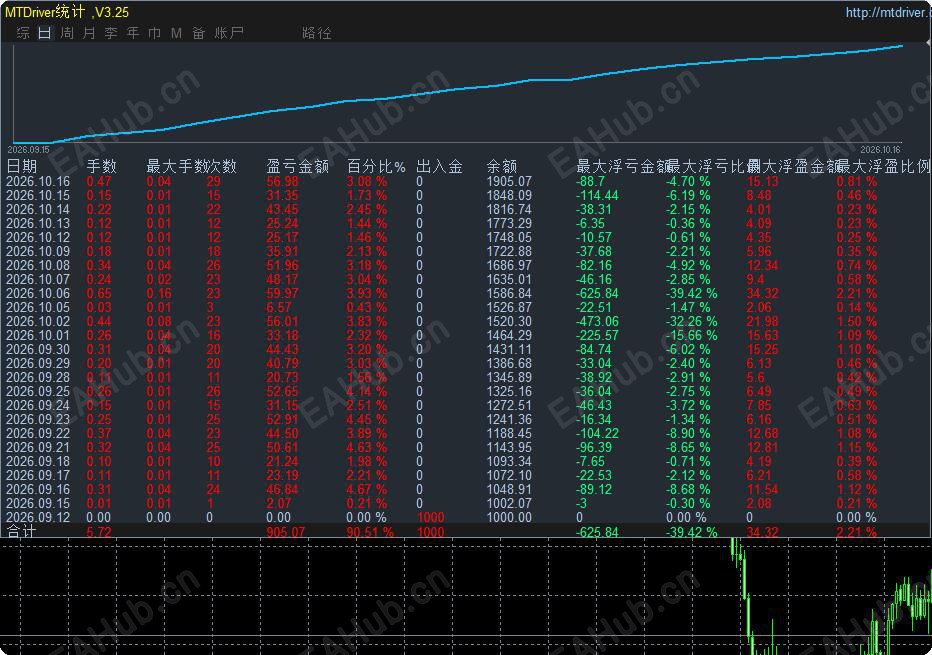This screenshot has width=932, height=655.
Task: Click the 日期 column header
Action: pos(22,166)
